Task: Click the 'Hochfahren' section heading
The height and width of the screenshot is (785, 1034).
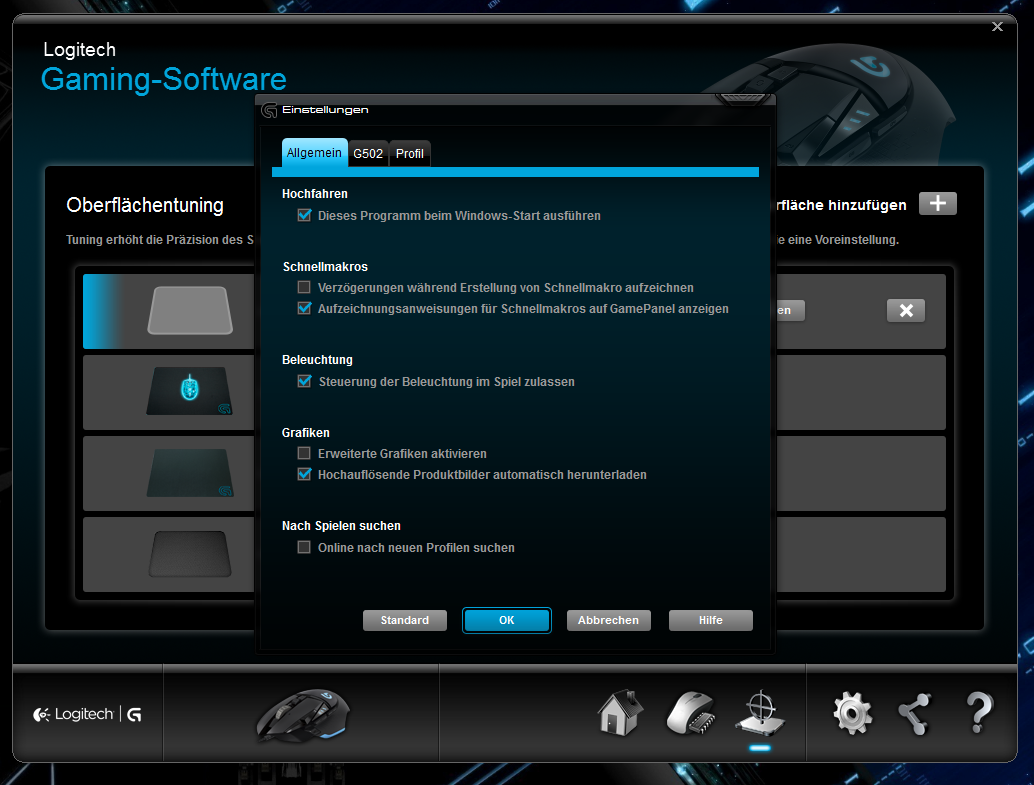Action: point(315,194)
